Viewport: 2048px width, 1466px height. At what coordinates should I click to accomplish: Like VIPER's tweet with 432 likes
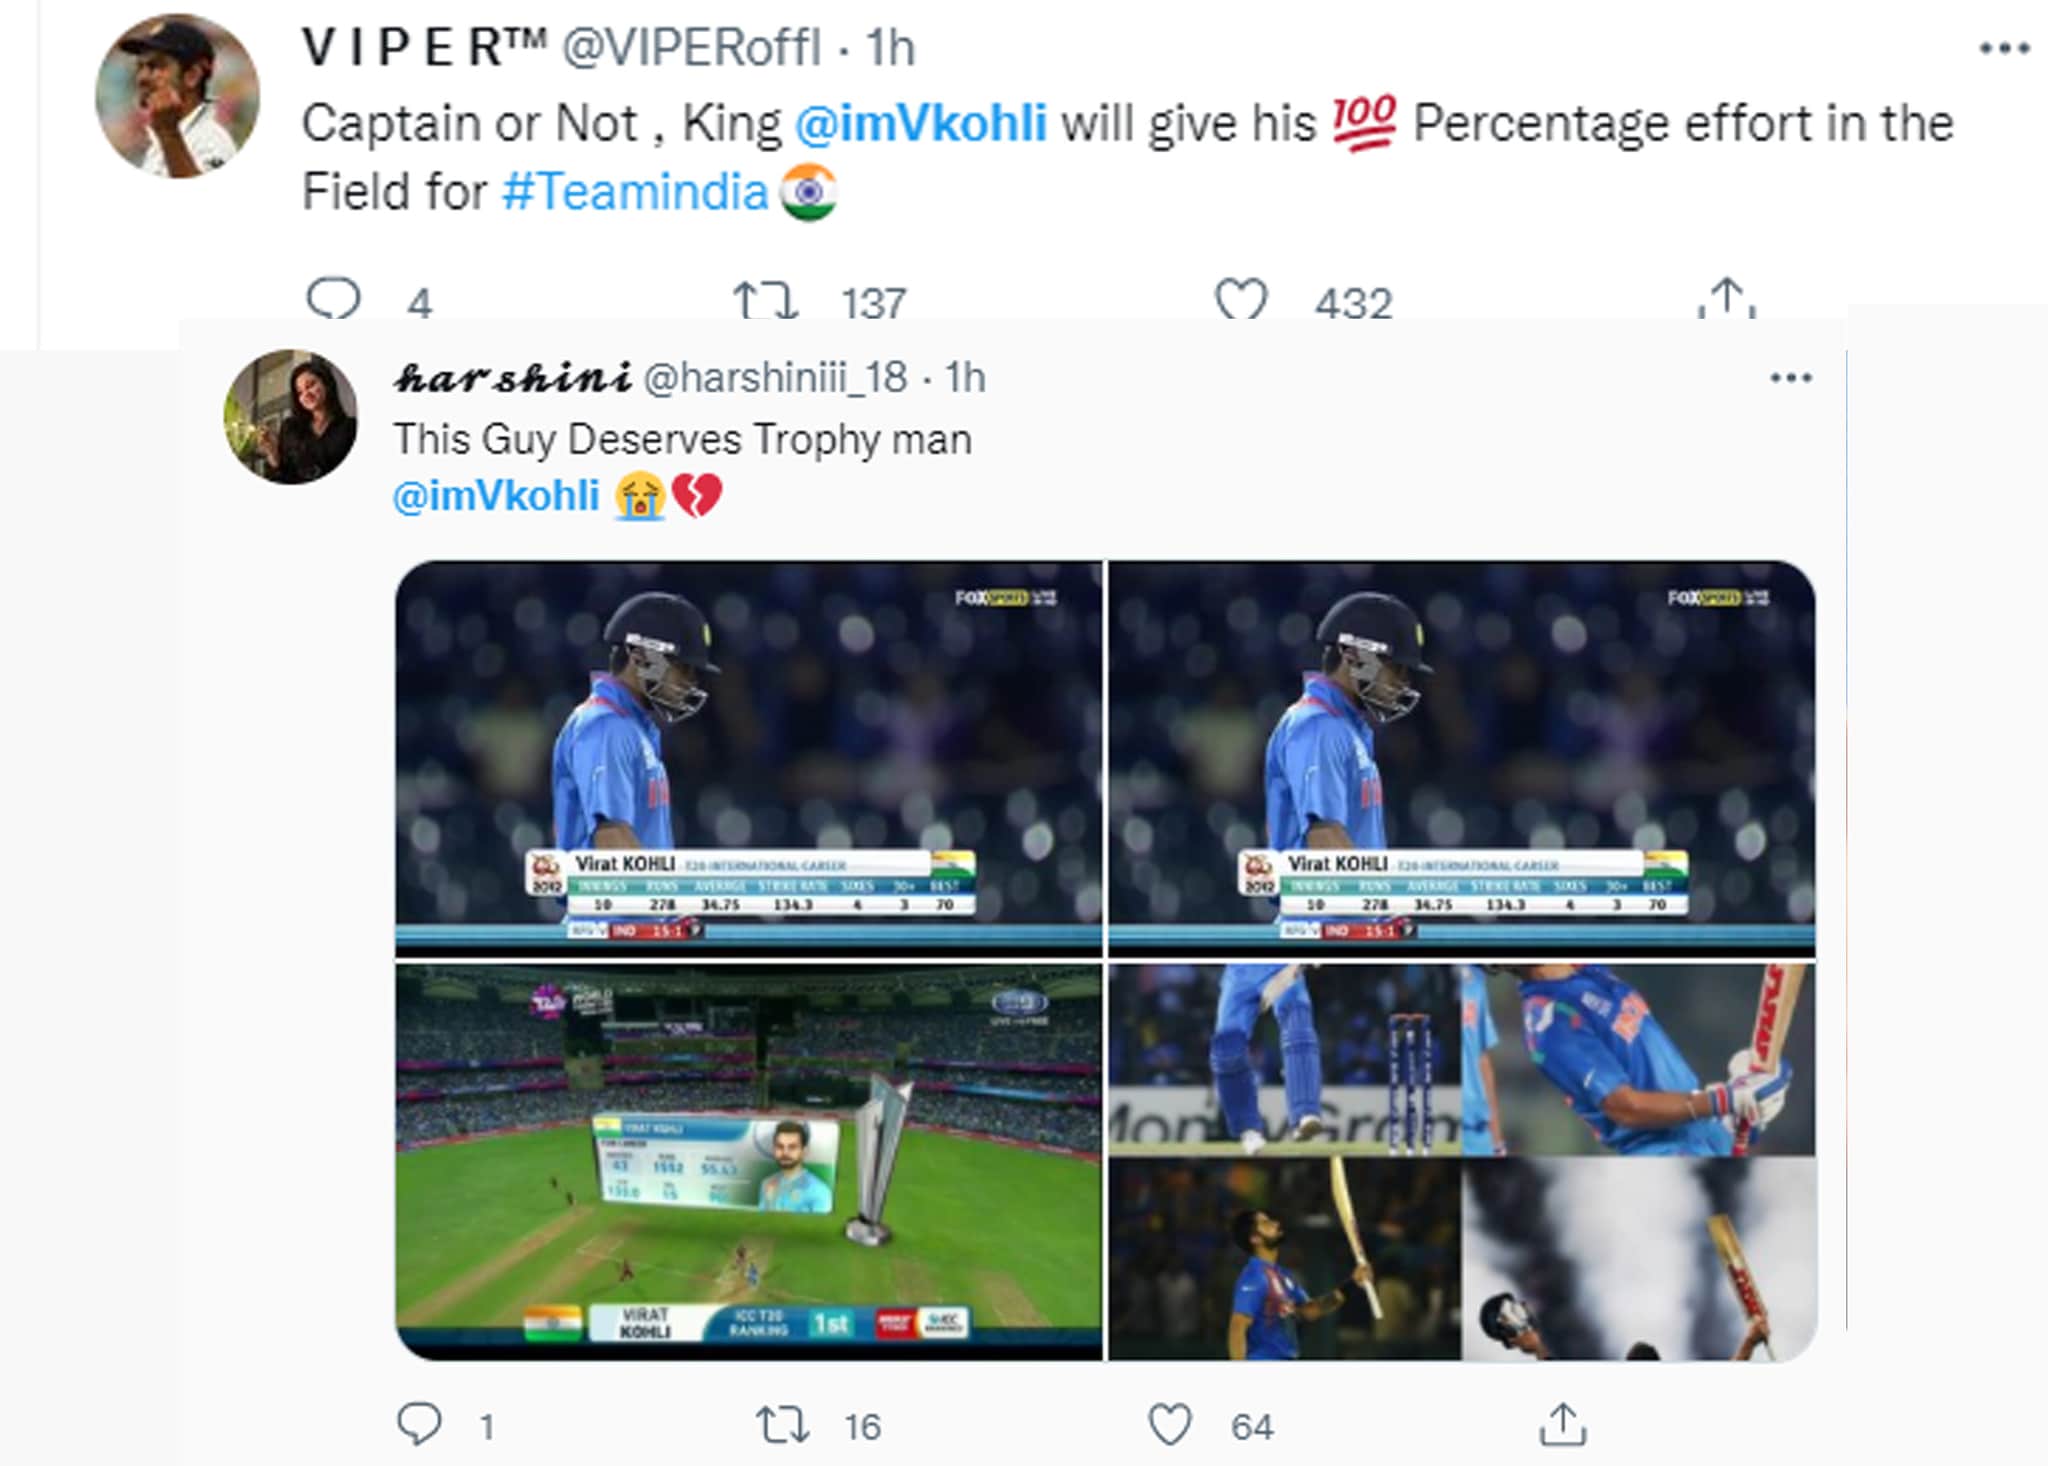click(1241, 299)
